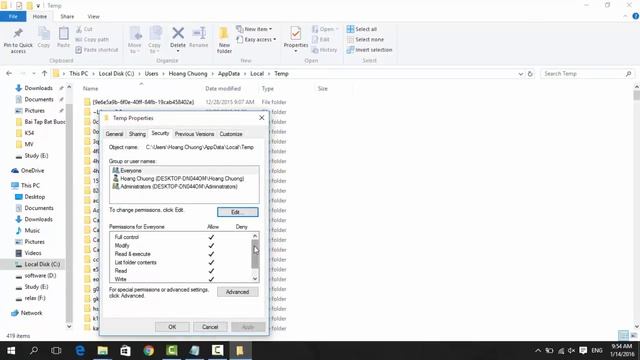Launch Microsoft Edge from taskbar
The width and height of the screenshot is (640, 360).
coord(80,350)
